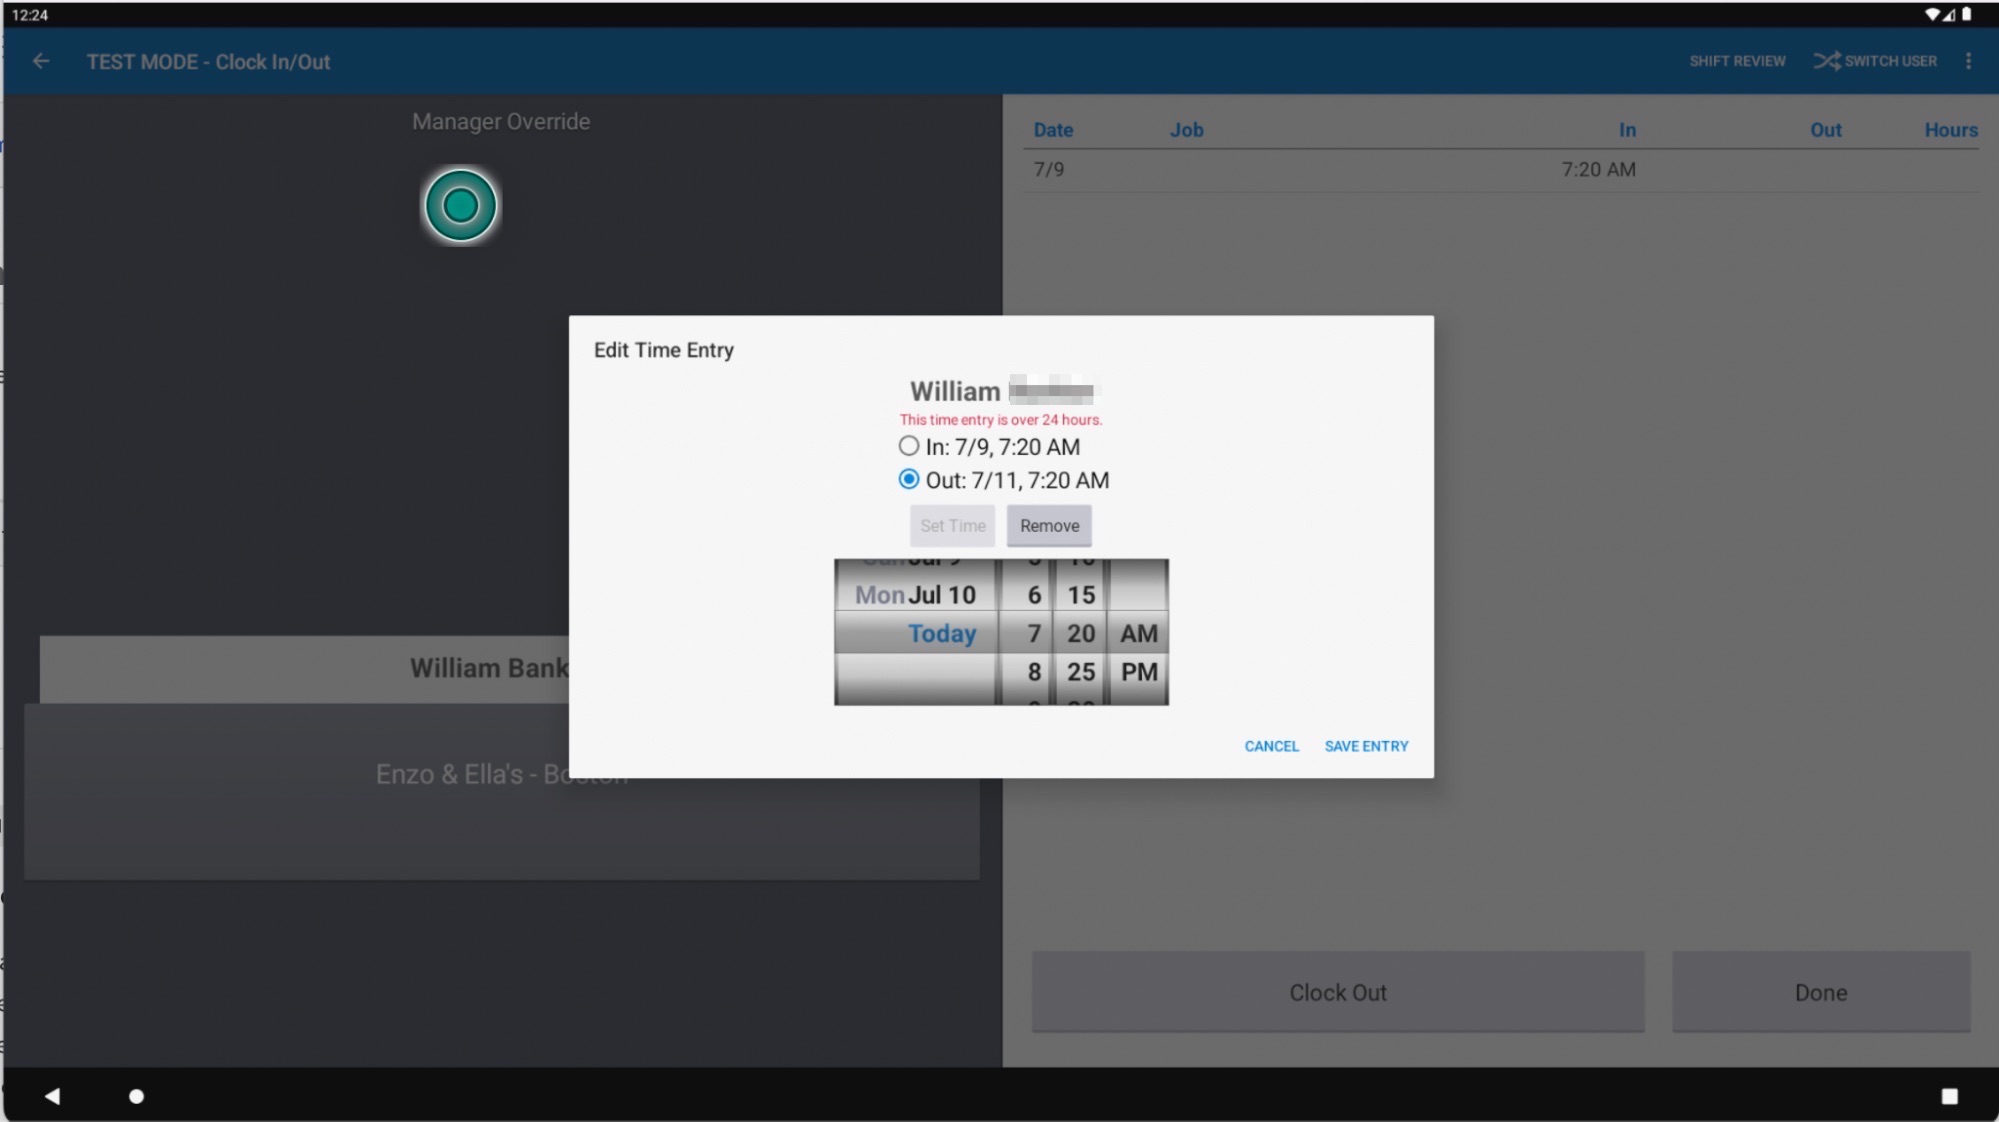
Task: Open Shift Review from the top bar
Action: tap(1737, 61)
